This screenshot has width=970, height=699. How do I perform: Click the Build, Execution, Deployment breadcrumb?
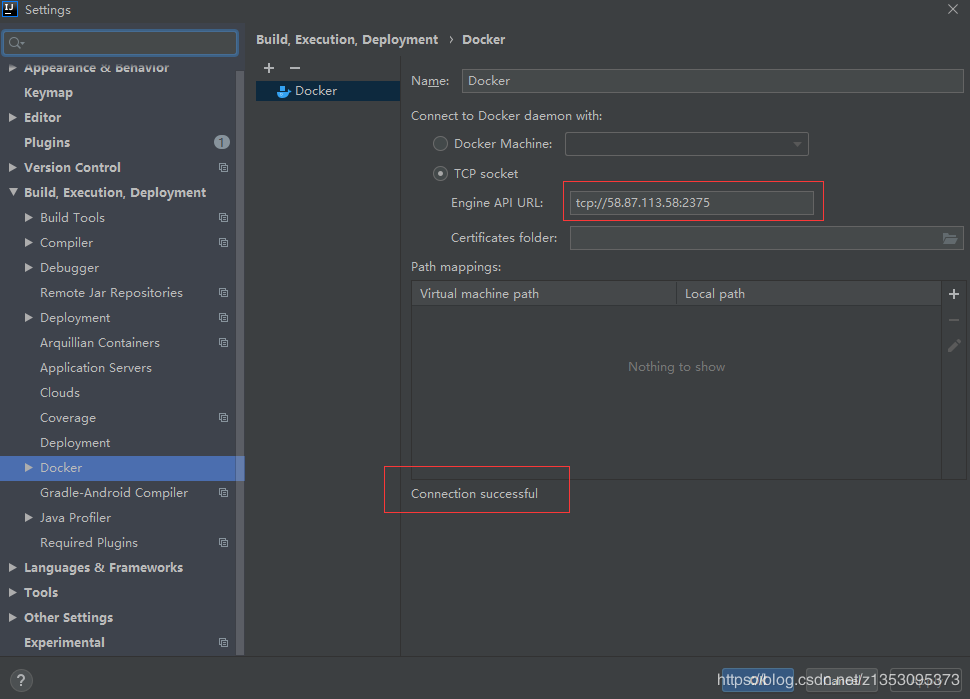pos(347,40)
